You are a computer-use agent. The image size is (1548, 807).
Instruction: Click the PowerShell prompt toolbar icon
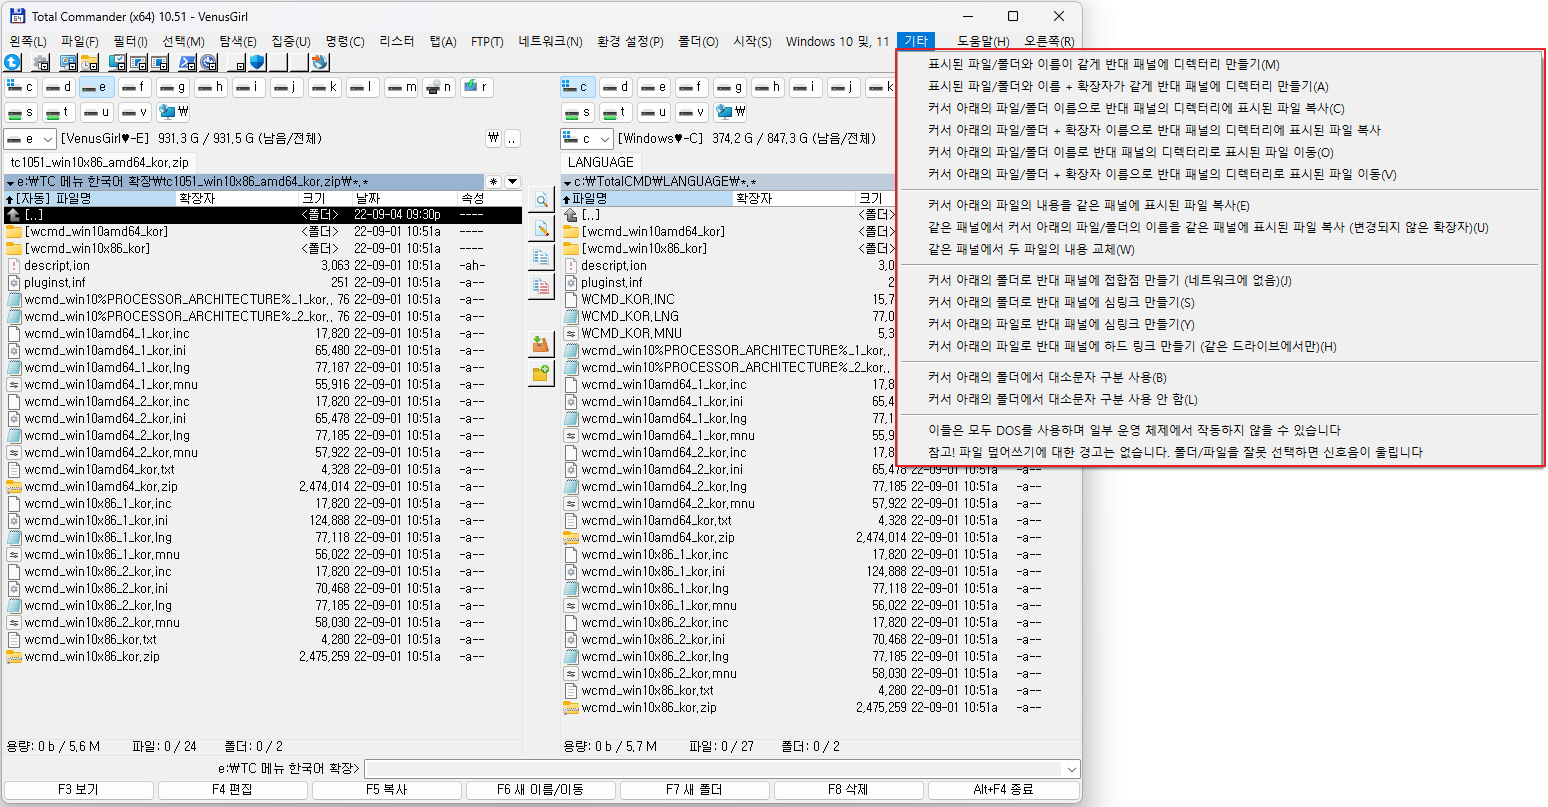187,62
